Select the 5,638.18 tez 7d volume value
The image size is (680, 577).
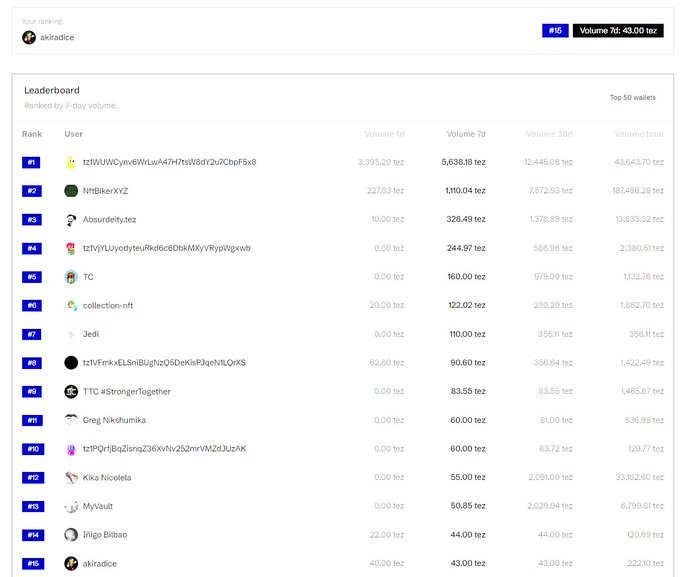pyautogui.click(x=463, y=162)
